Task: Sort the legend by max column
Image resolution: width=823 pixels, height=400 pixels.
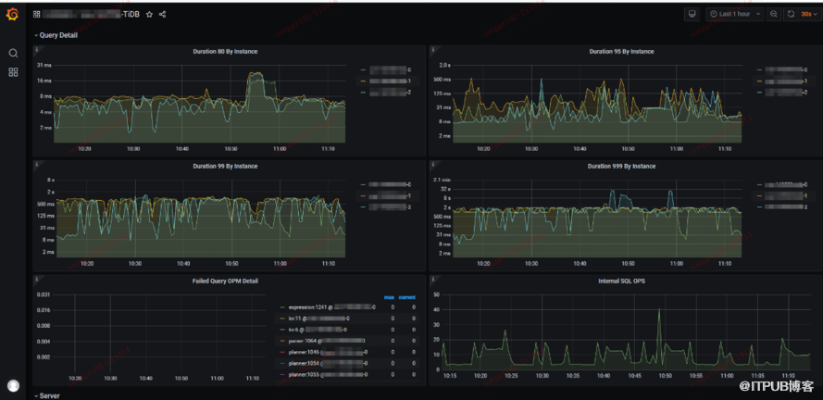Action: 389,296
